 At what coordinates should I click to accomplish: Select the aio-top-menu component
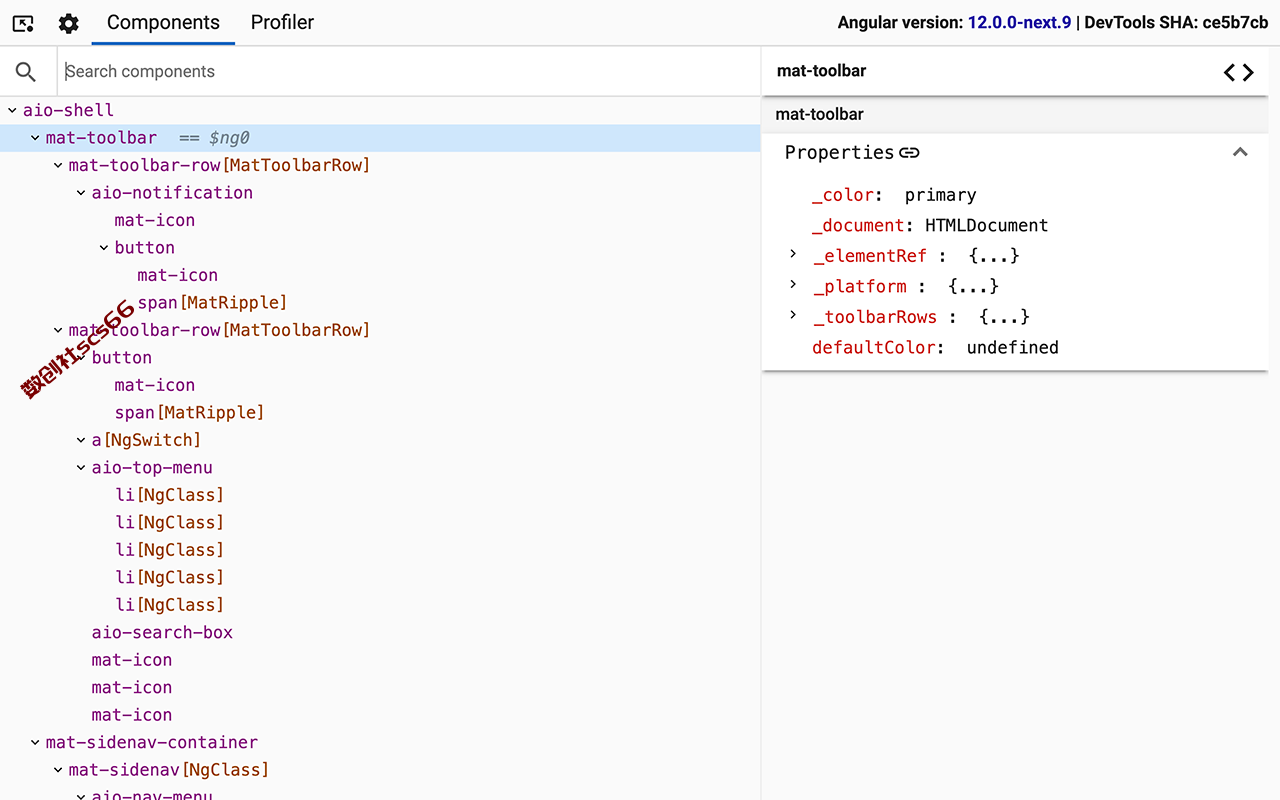coord(152,468)
